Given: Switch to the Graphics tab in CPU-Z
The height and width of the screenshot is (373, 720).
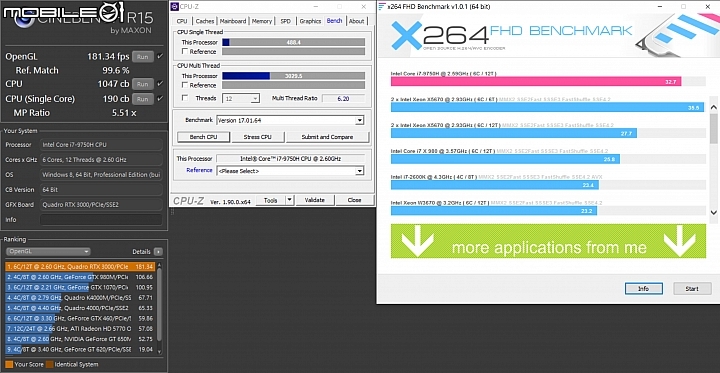Looking at the screenshot, I should [310, 21].
